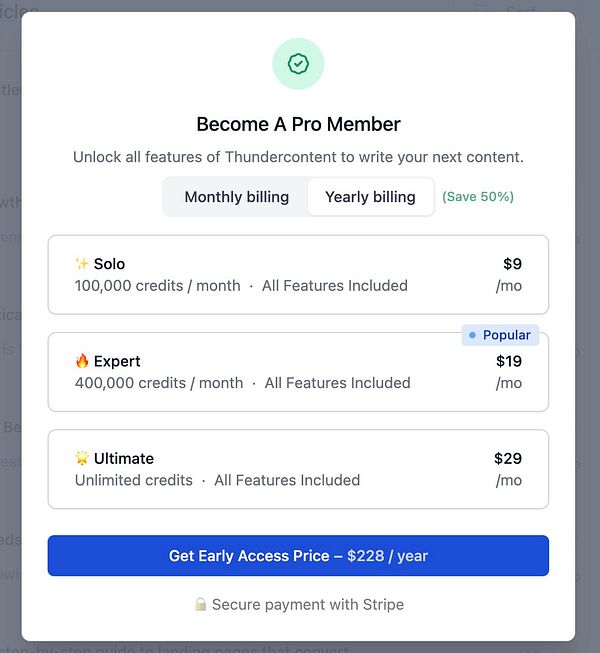
Task: Click the blue dot in Popular badge
Action: [x=473, y=335]
